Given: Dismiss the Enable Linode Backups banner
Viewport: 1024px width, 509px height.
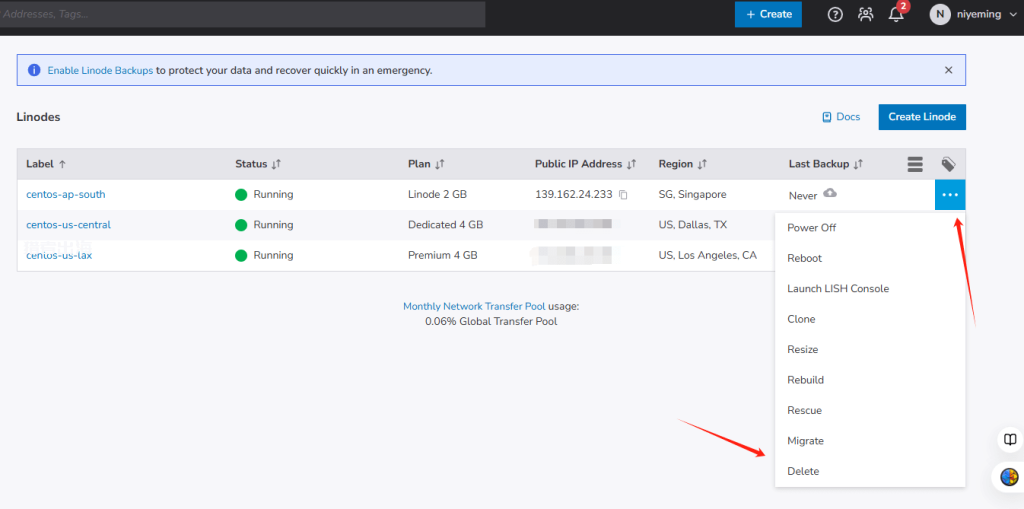Looking at the screenshot, I should 948,70.
